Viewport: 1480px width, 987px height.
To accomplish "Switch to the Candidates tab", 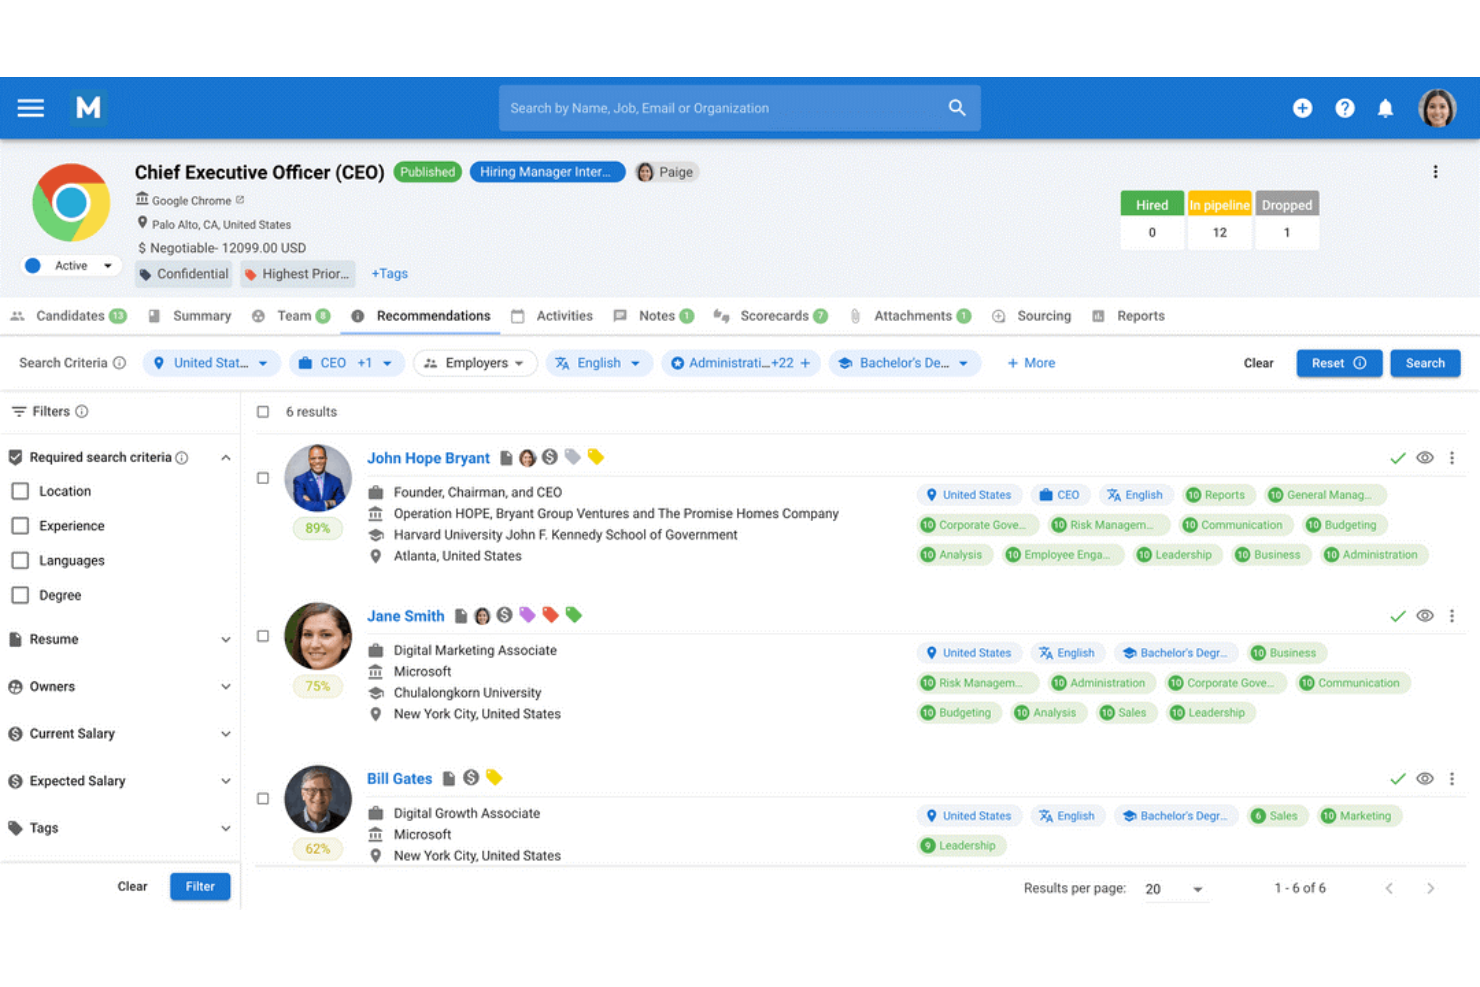I will [x=68, y=316].
